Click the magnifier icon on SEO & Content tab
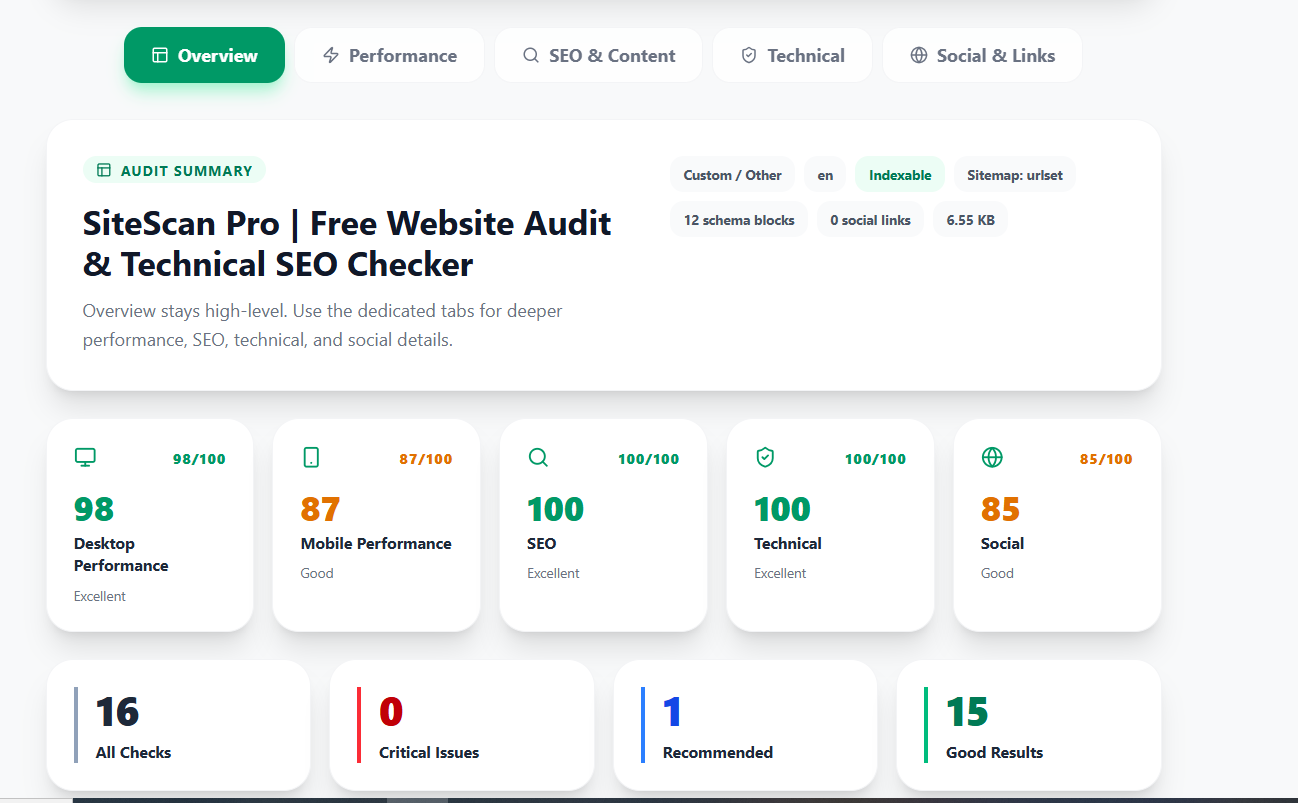The image size is (1298, 803). pos(530,55)
